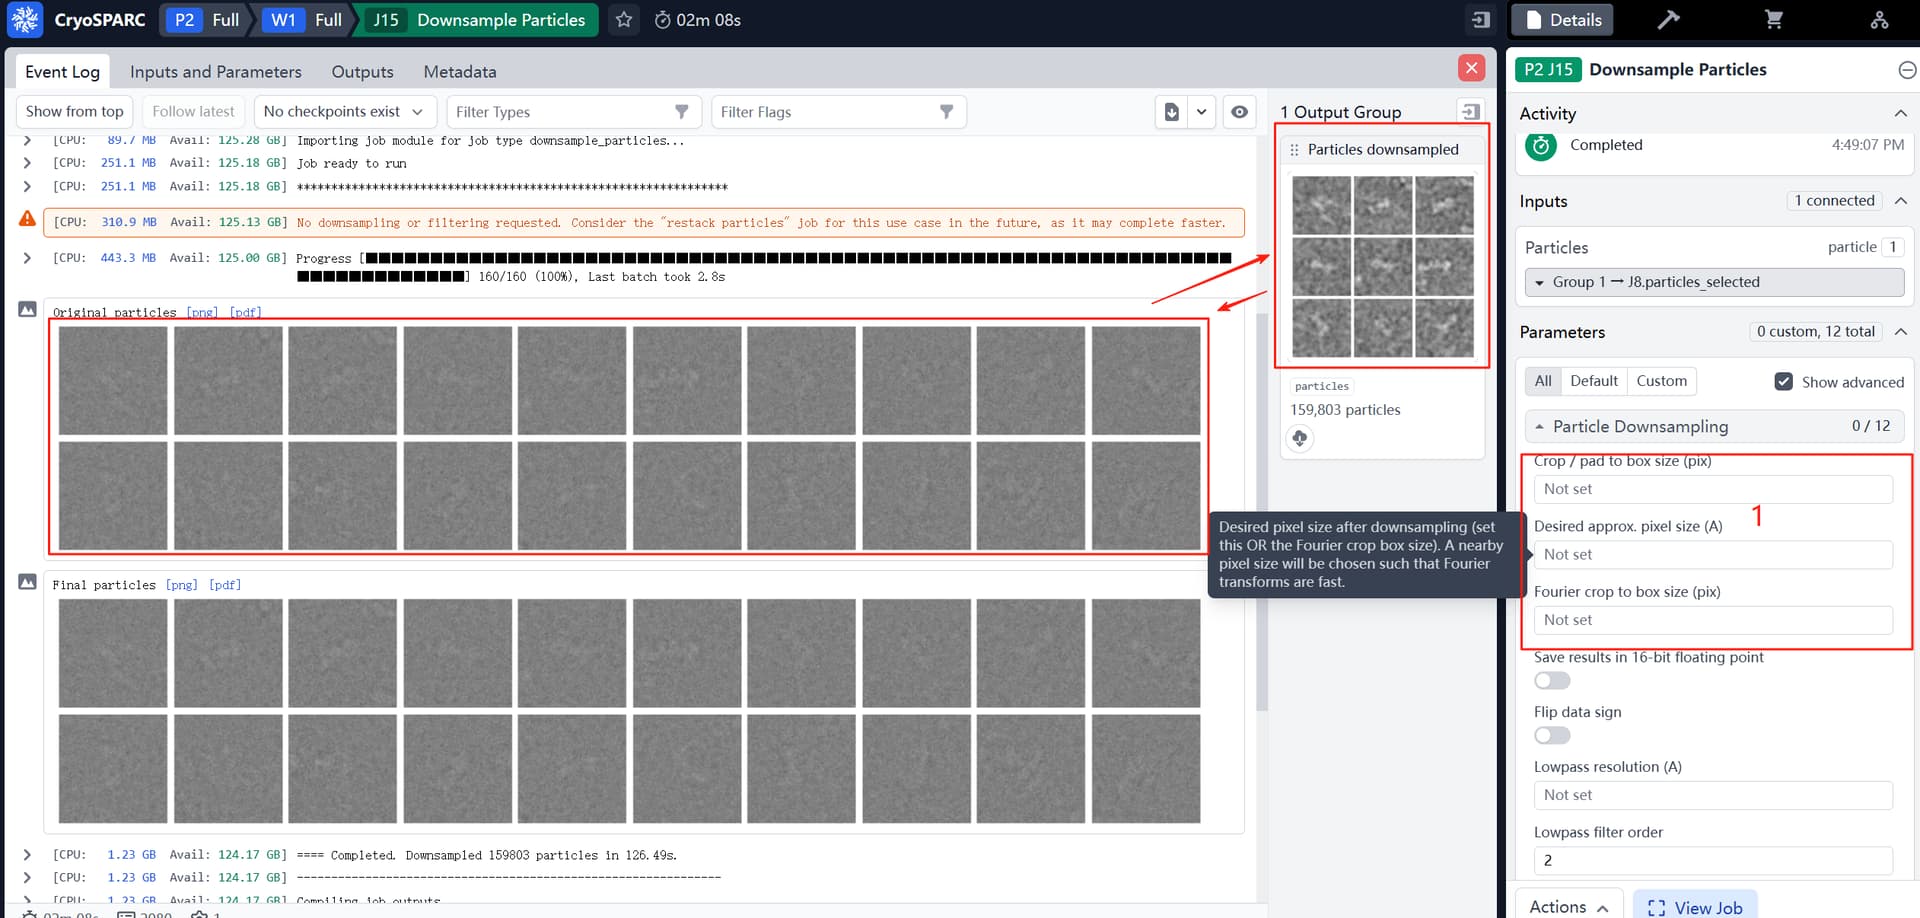1920x918 pixels.
Task: Click the event log download icon
Action: 1172,112
